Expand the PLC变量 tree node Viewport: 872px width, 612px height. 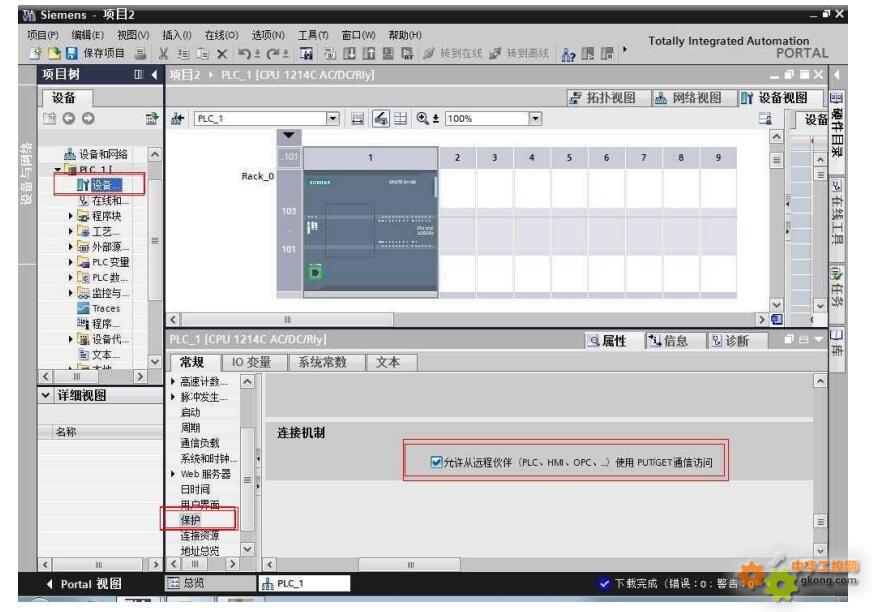tap(71, 261)
